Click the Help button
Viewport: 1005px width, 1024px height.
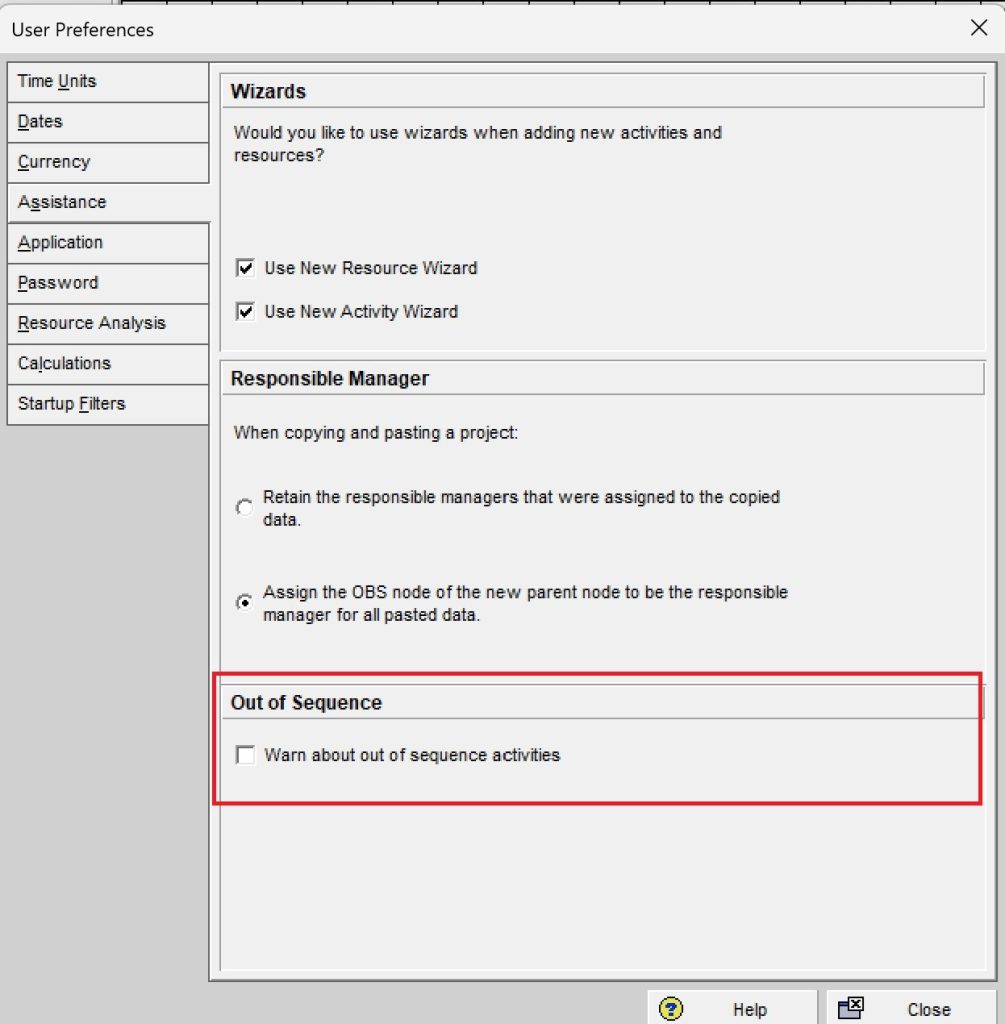pos(732,1009)
